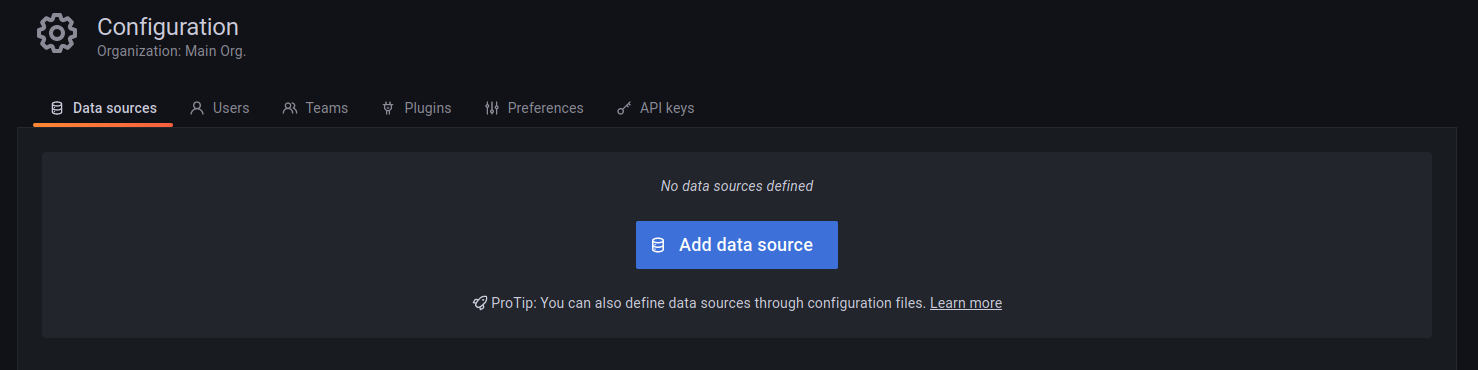Click the Users tab person icon
This screenshot has width=1478, height=370.
pos(197,108)
